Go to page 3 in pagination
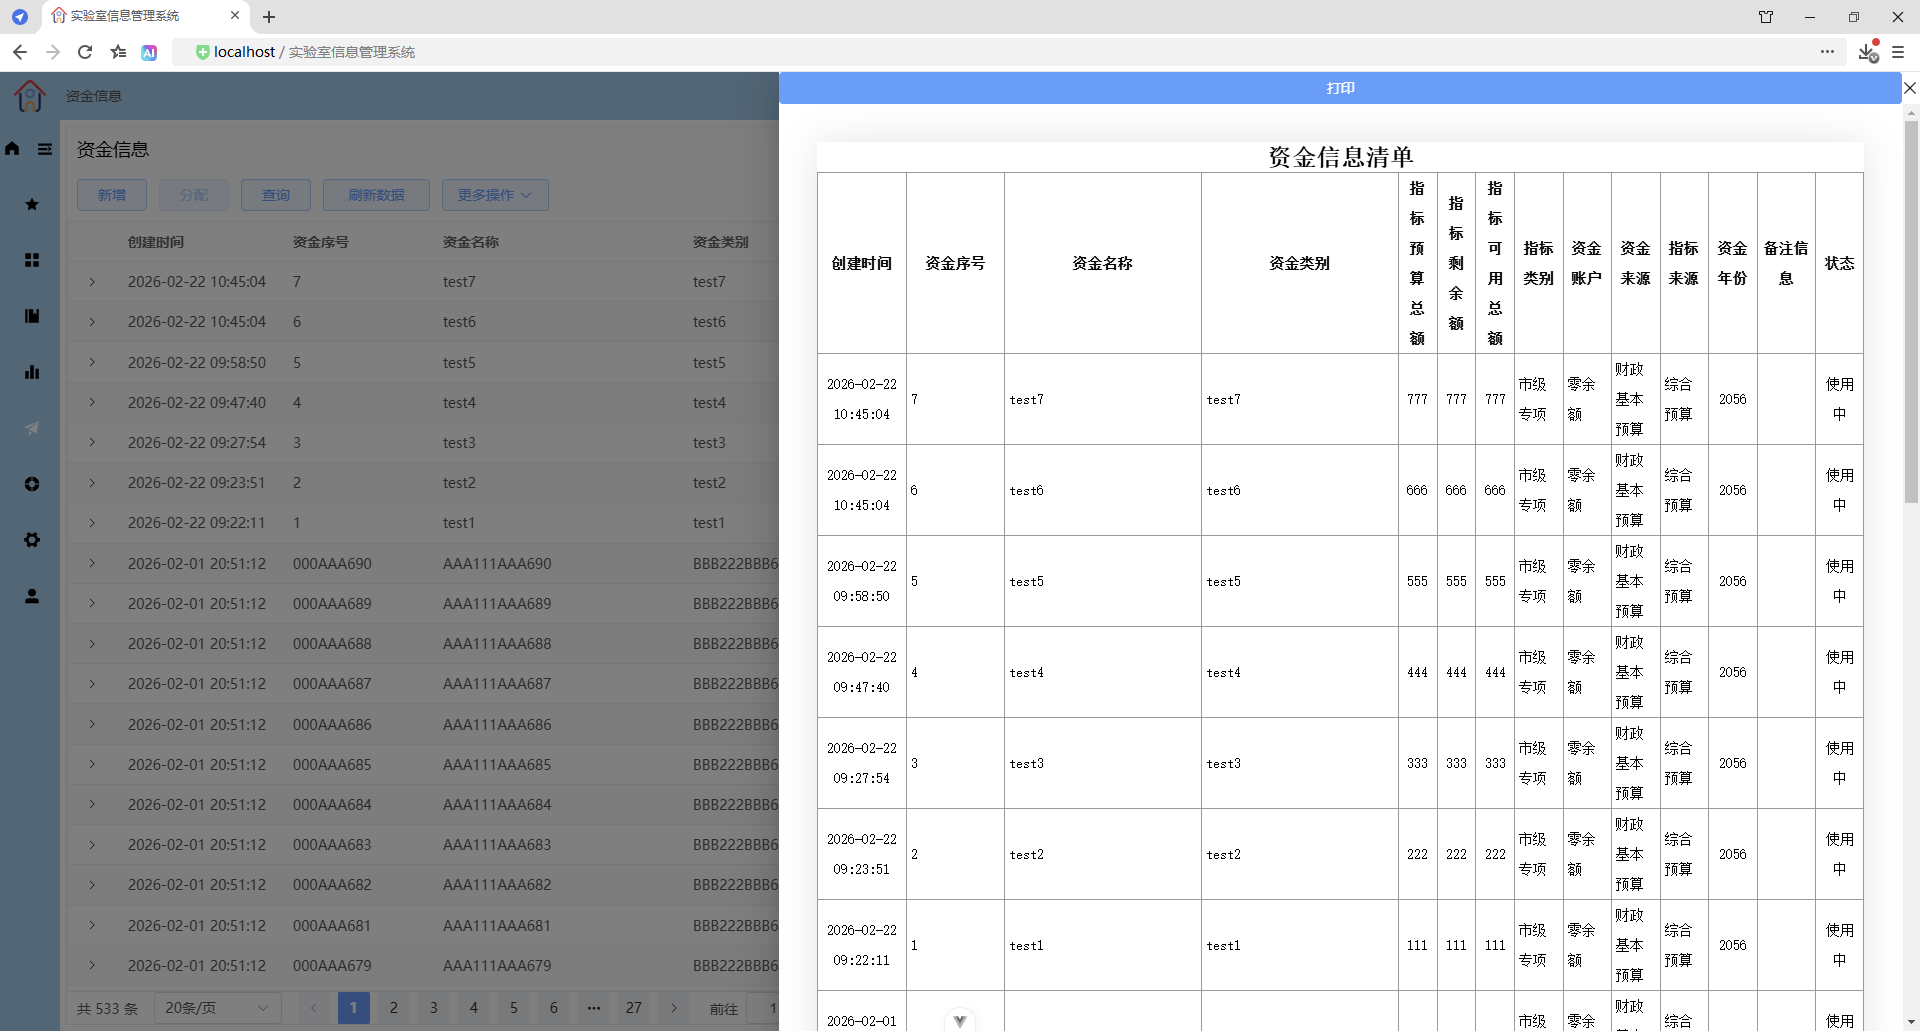The image size is (1920, 1031). pyautogui.click(x=434, y=1008)
